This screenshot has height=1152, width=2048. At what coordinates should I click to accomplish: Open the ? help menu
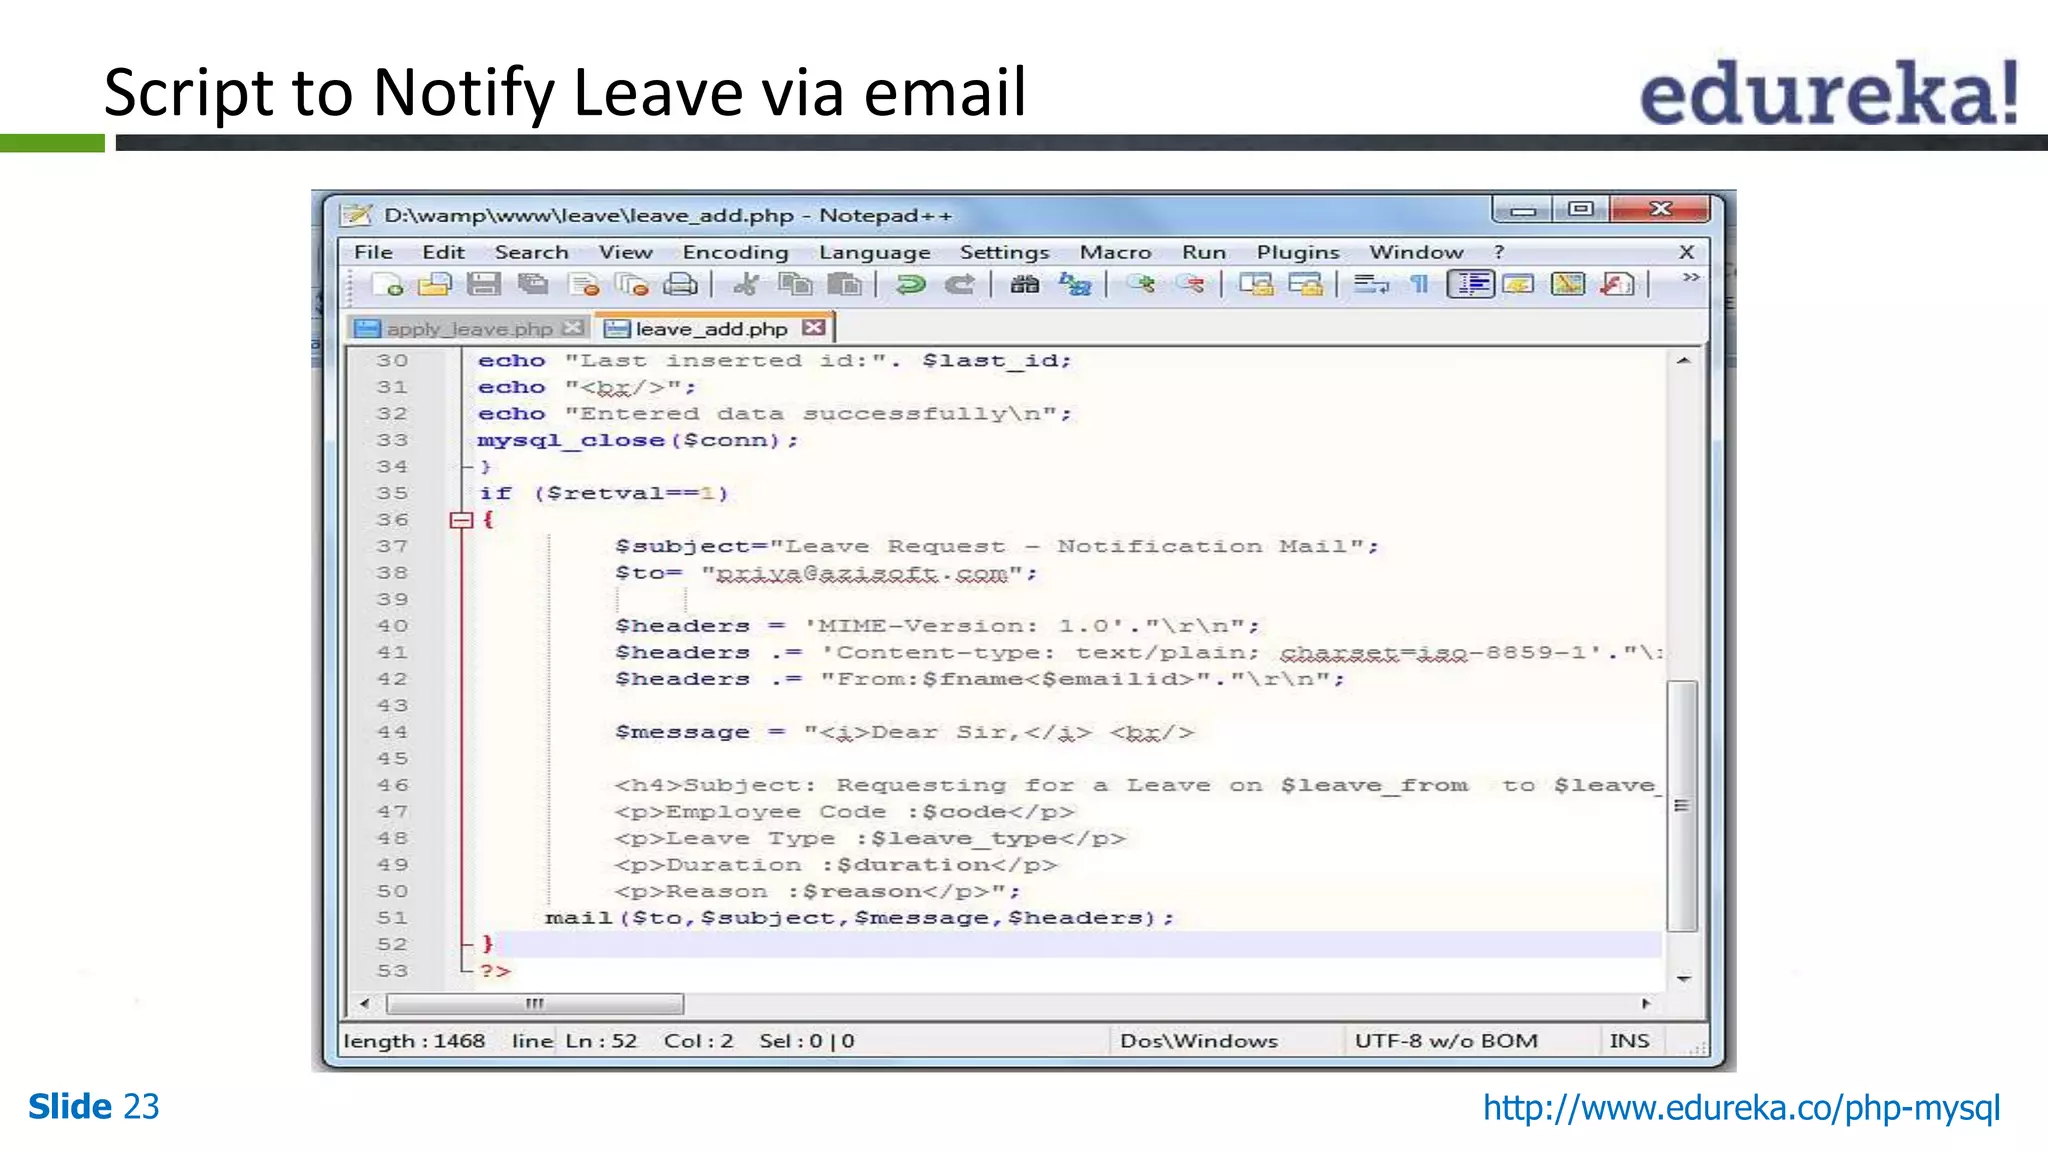click(x=1498, y=252)
